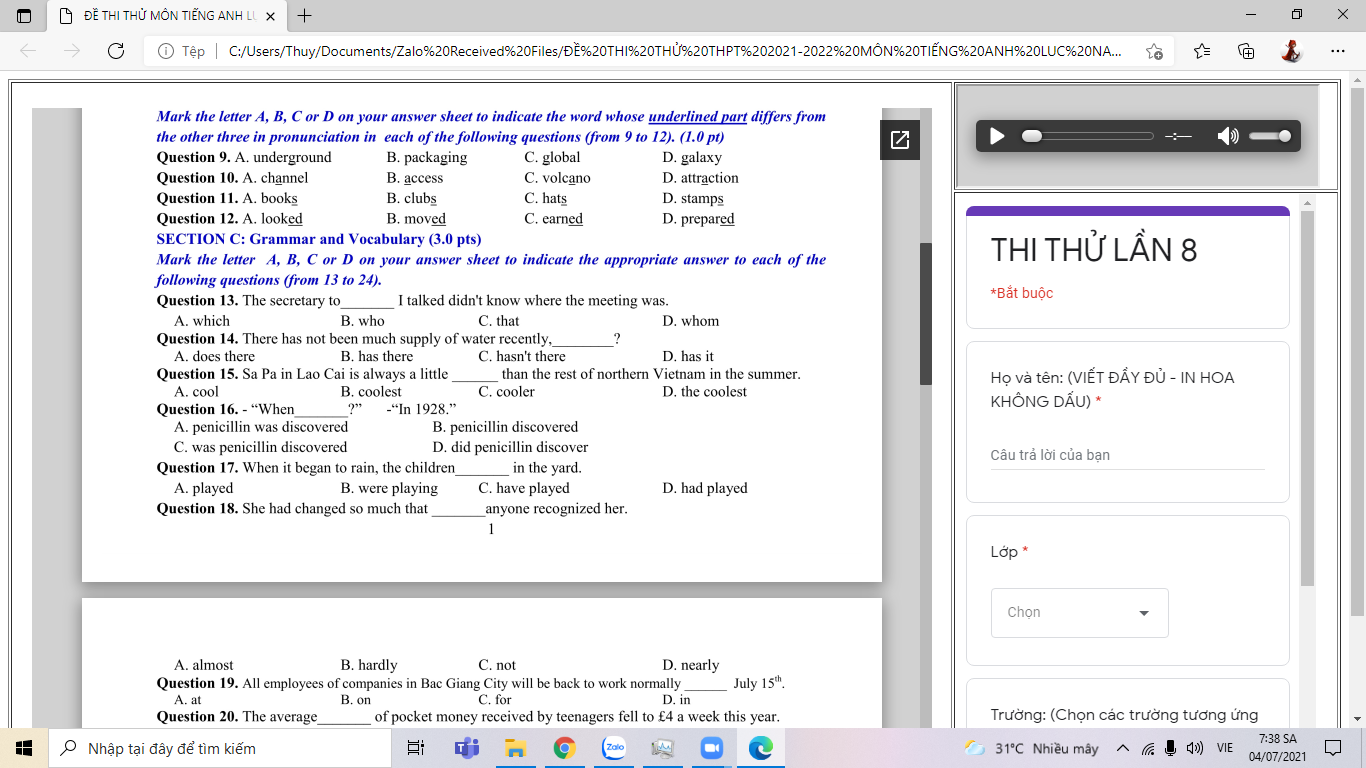1366x768 pixels.
Task: Reload the page with the refresh icon
Action: click(x=116, y=51)
